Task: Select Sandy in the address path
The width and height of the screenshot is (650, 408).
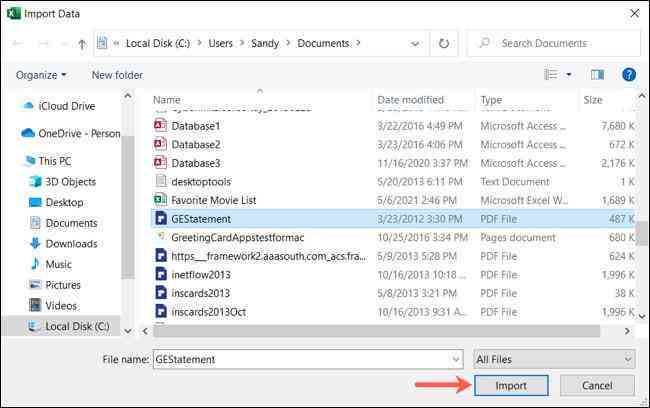Action: tap(265, 43)
